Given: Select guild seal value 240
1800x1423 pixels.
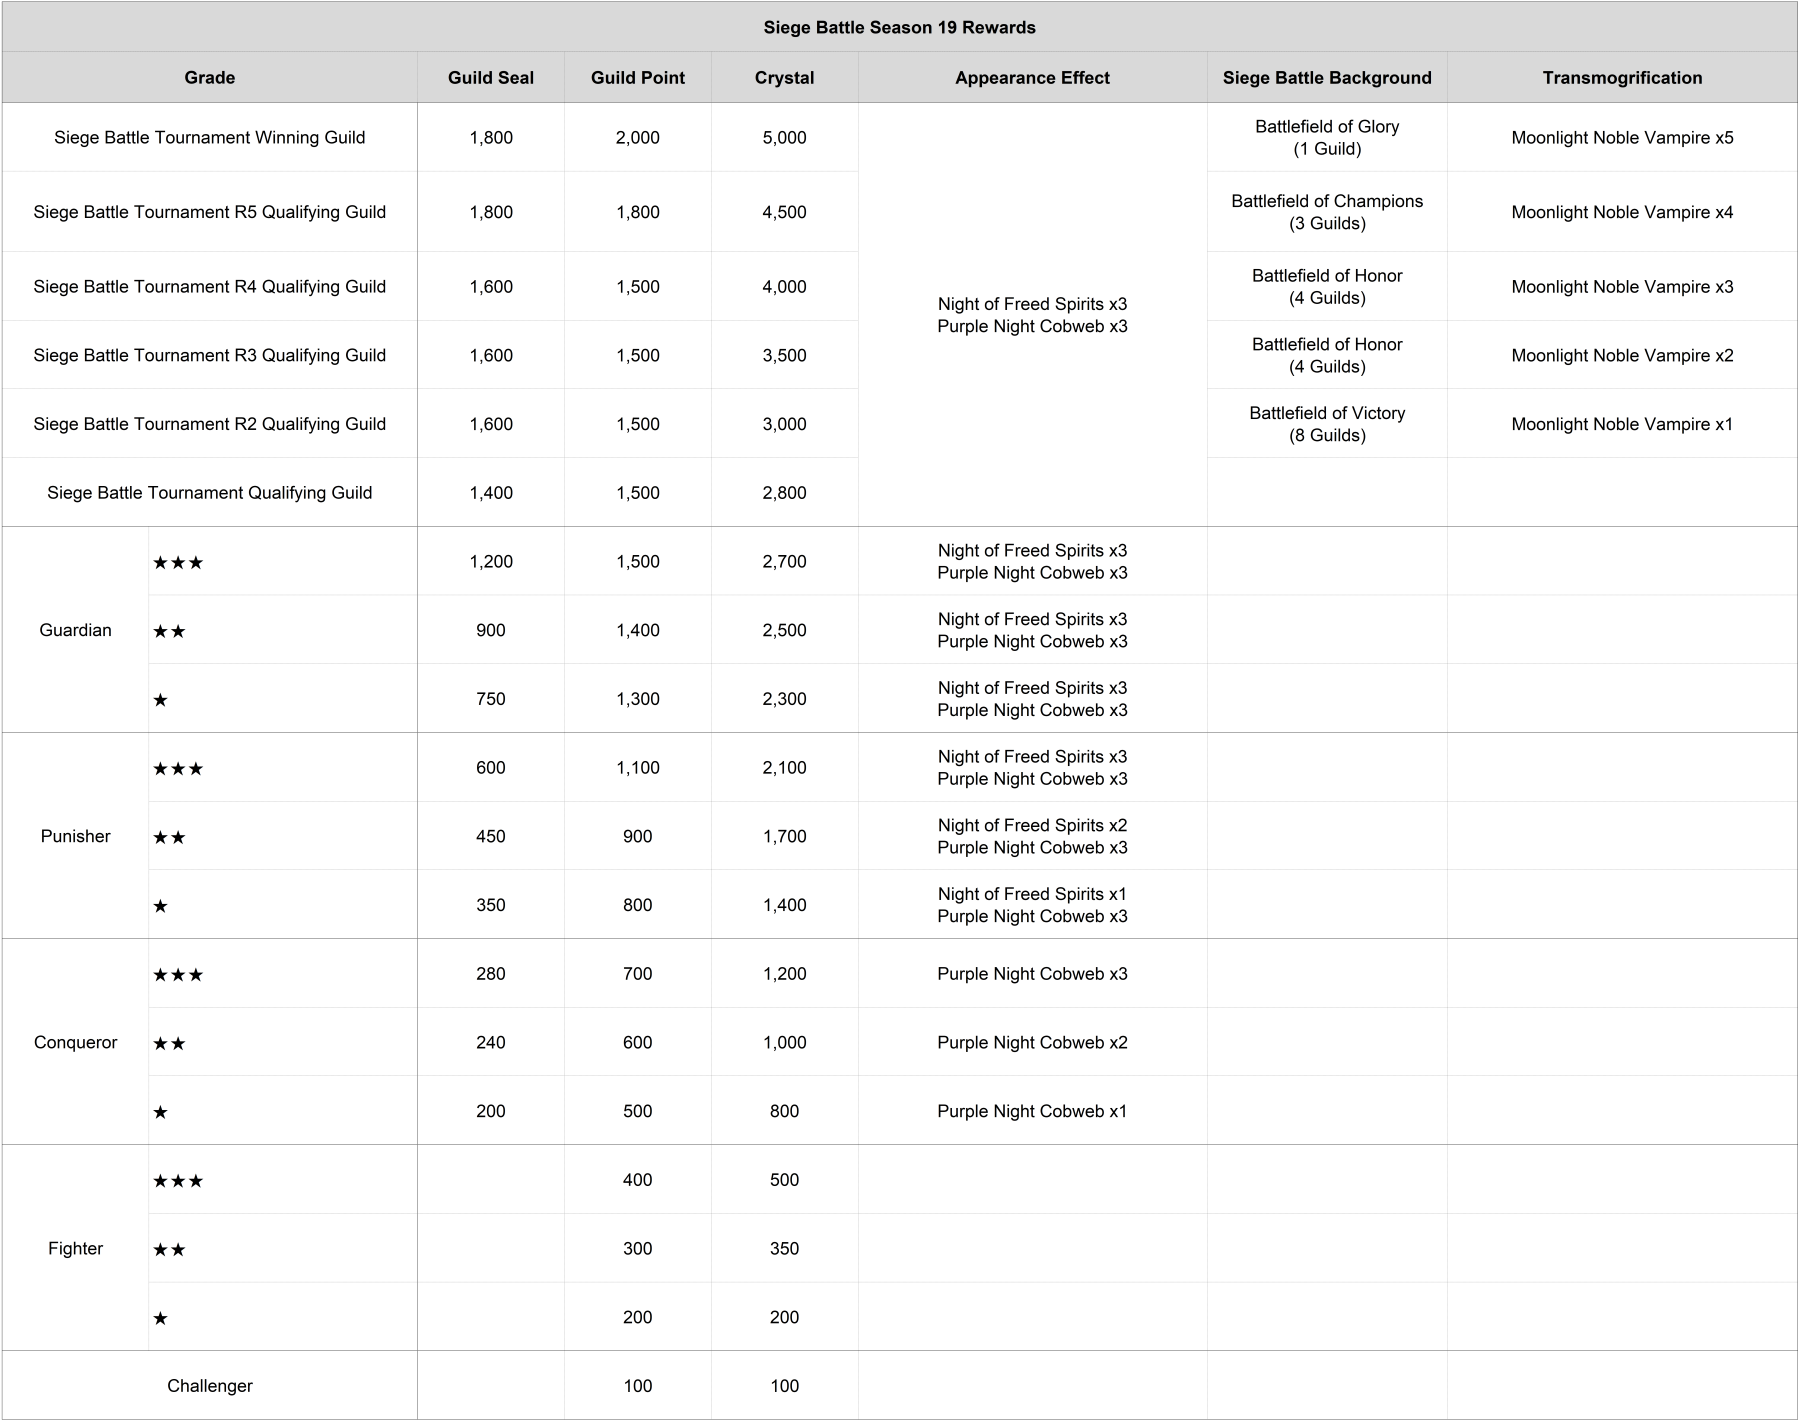Looking at the screenshot, I should (x=491, y=1042).
